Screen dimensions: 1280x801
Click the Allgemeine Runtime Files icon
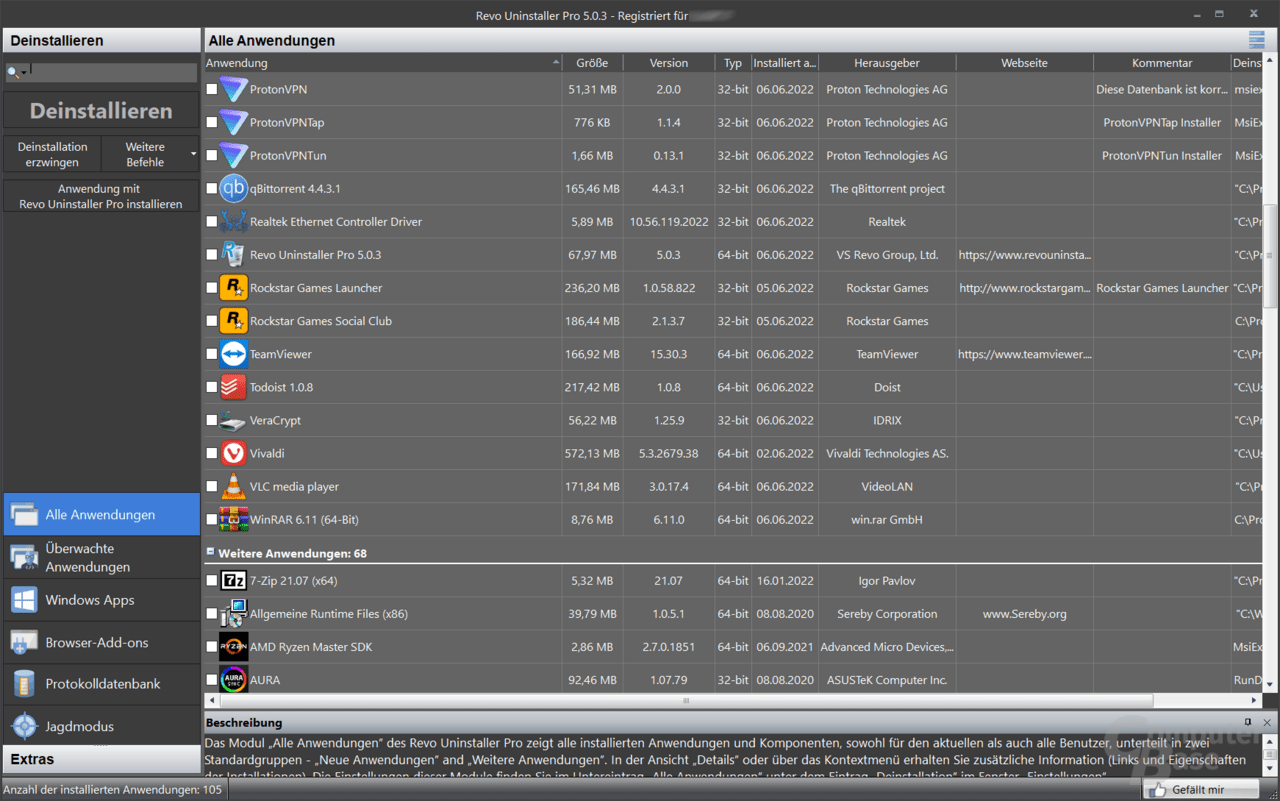(x=233, y=613)
